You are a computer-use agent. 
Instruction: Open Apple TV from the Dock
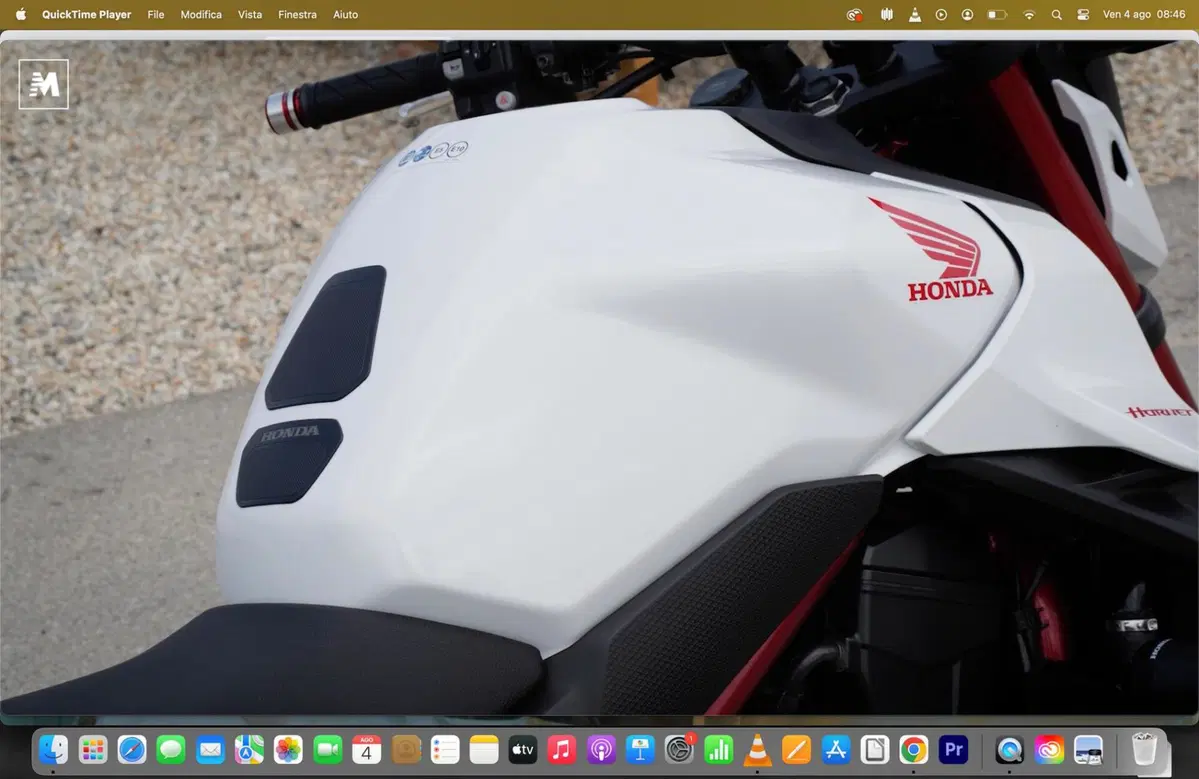point(523,750)
